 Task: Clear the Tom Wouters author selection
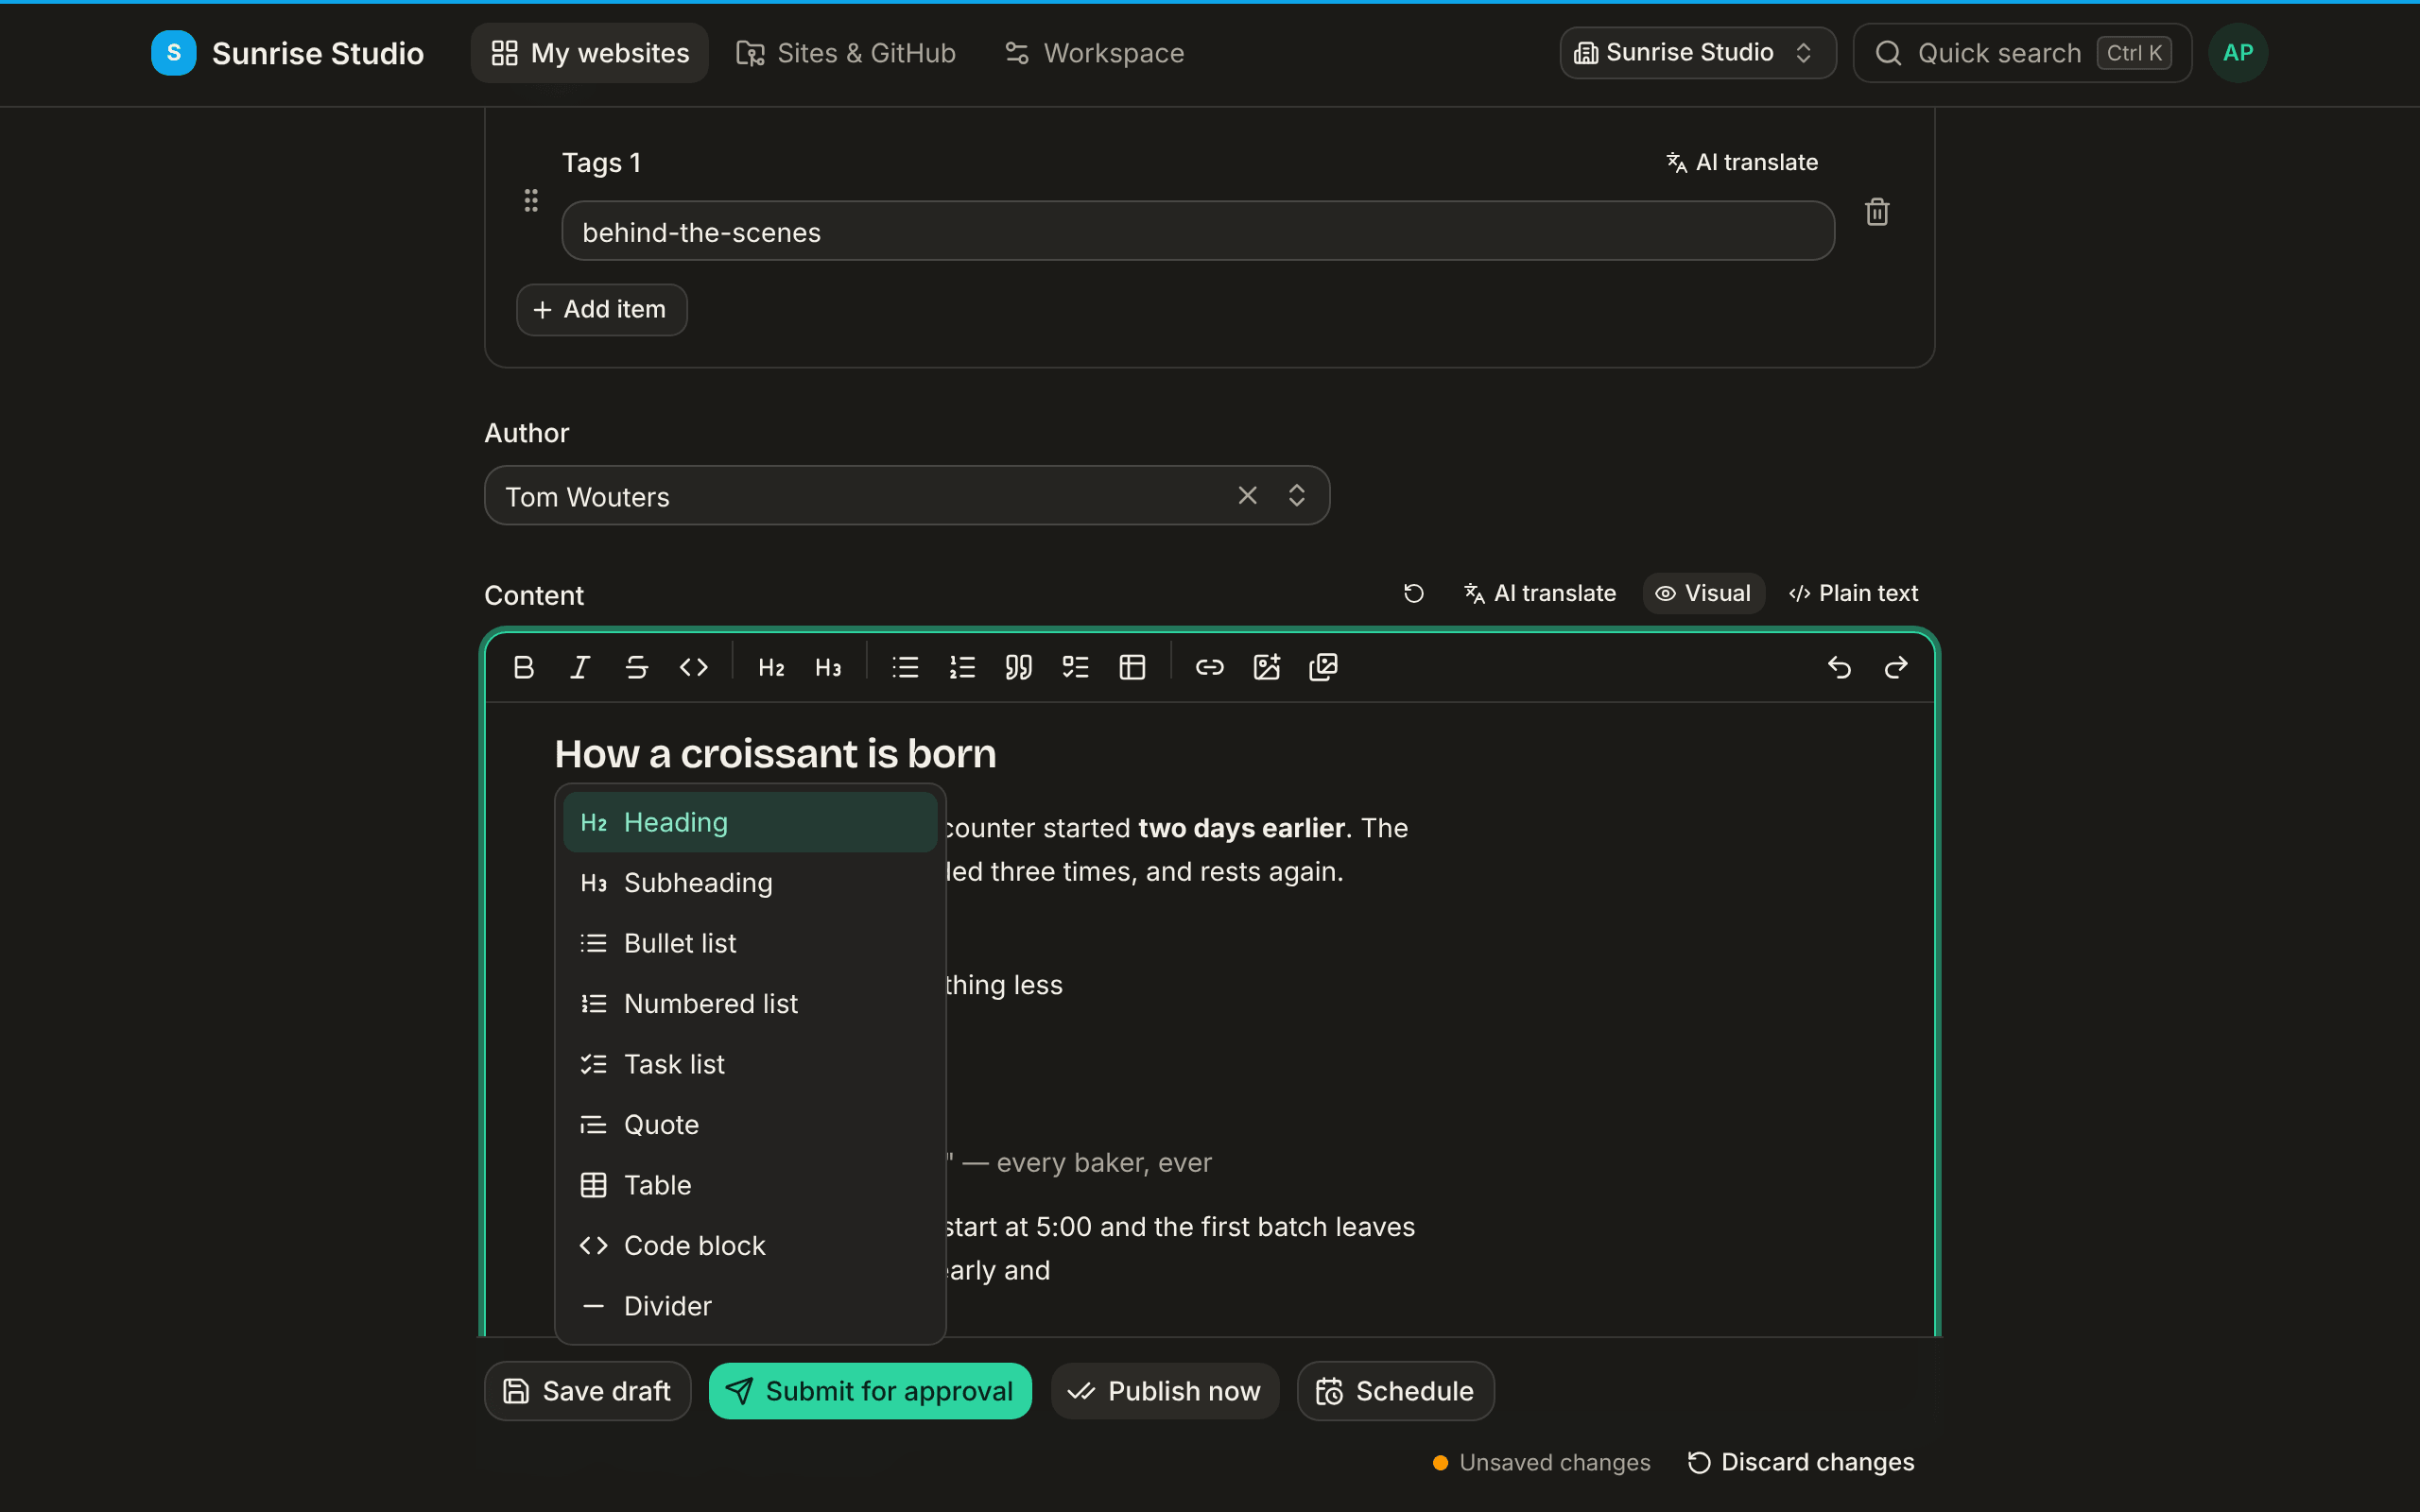click(1247, 495)
